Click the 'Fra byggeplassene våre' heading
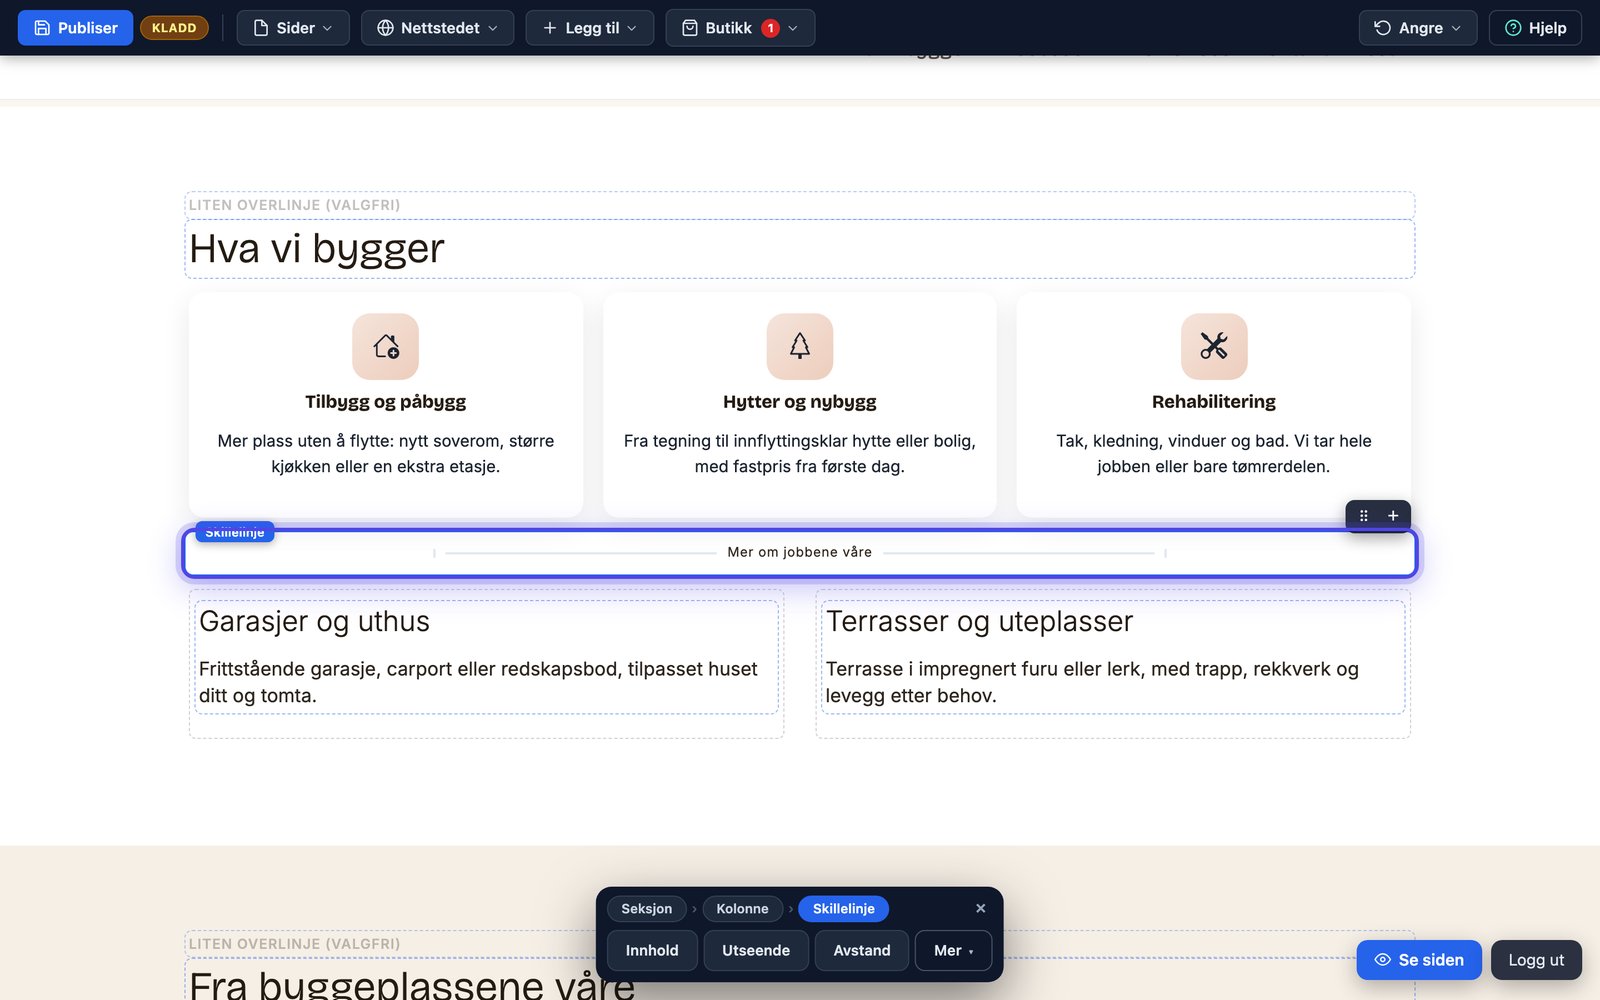 click(x=412, y=985)
